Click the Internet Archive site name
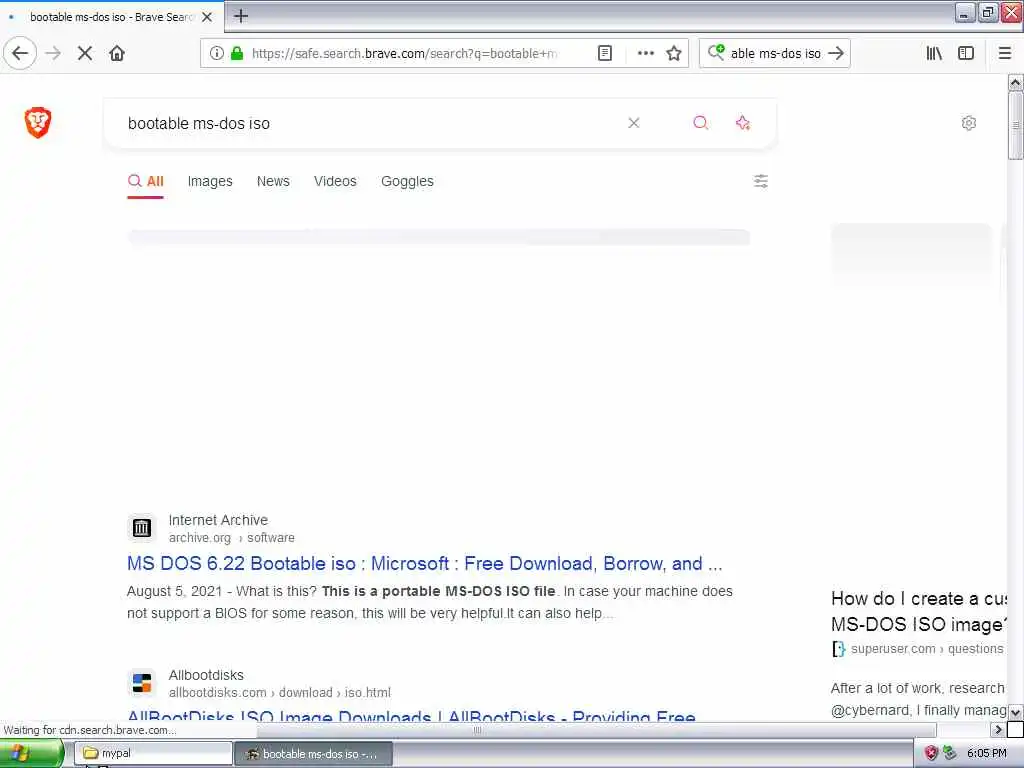Viewport: 1024px width, 768px height. click(218, 520)
